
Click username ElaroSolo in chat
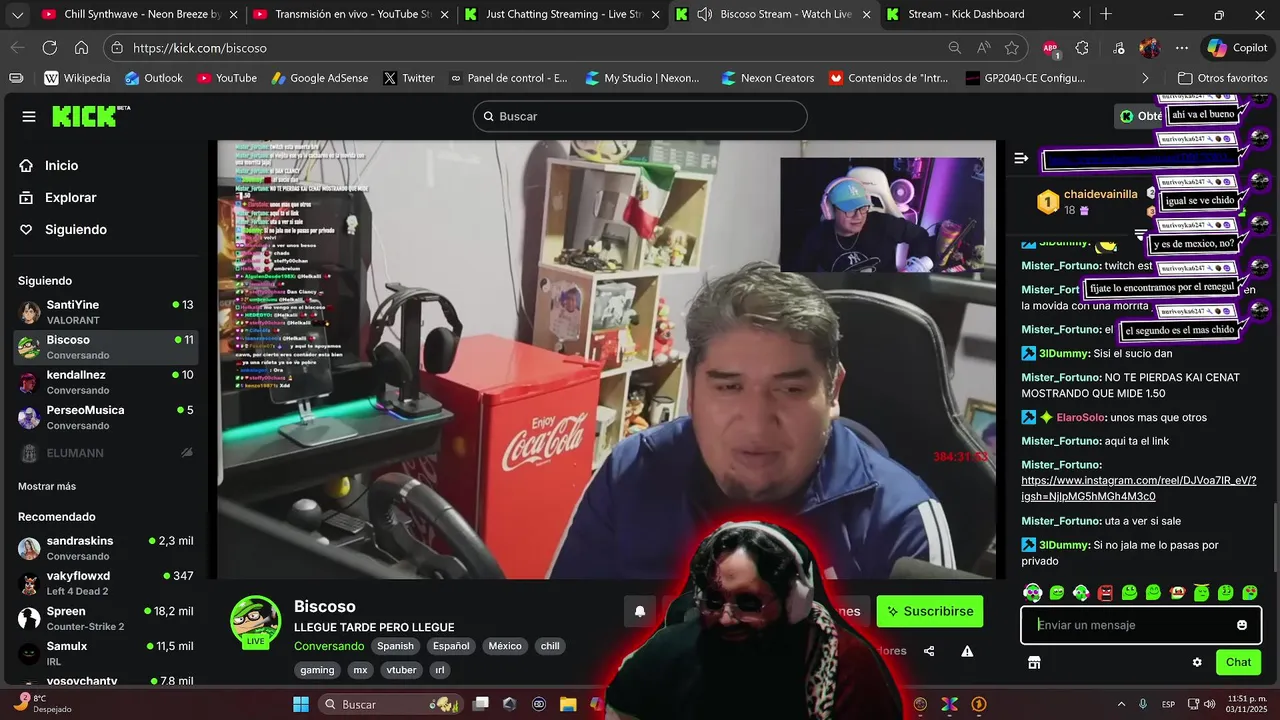tap(1080, 417)
